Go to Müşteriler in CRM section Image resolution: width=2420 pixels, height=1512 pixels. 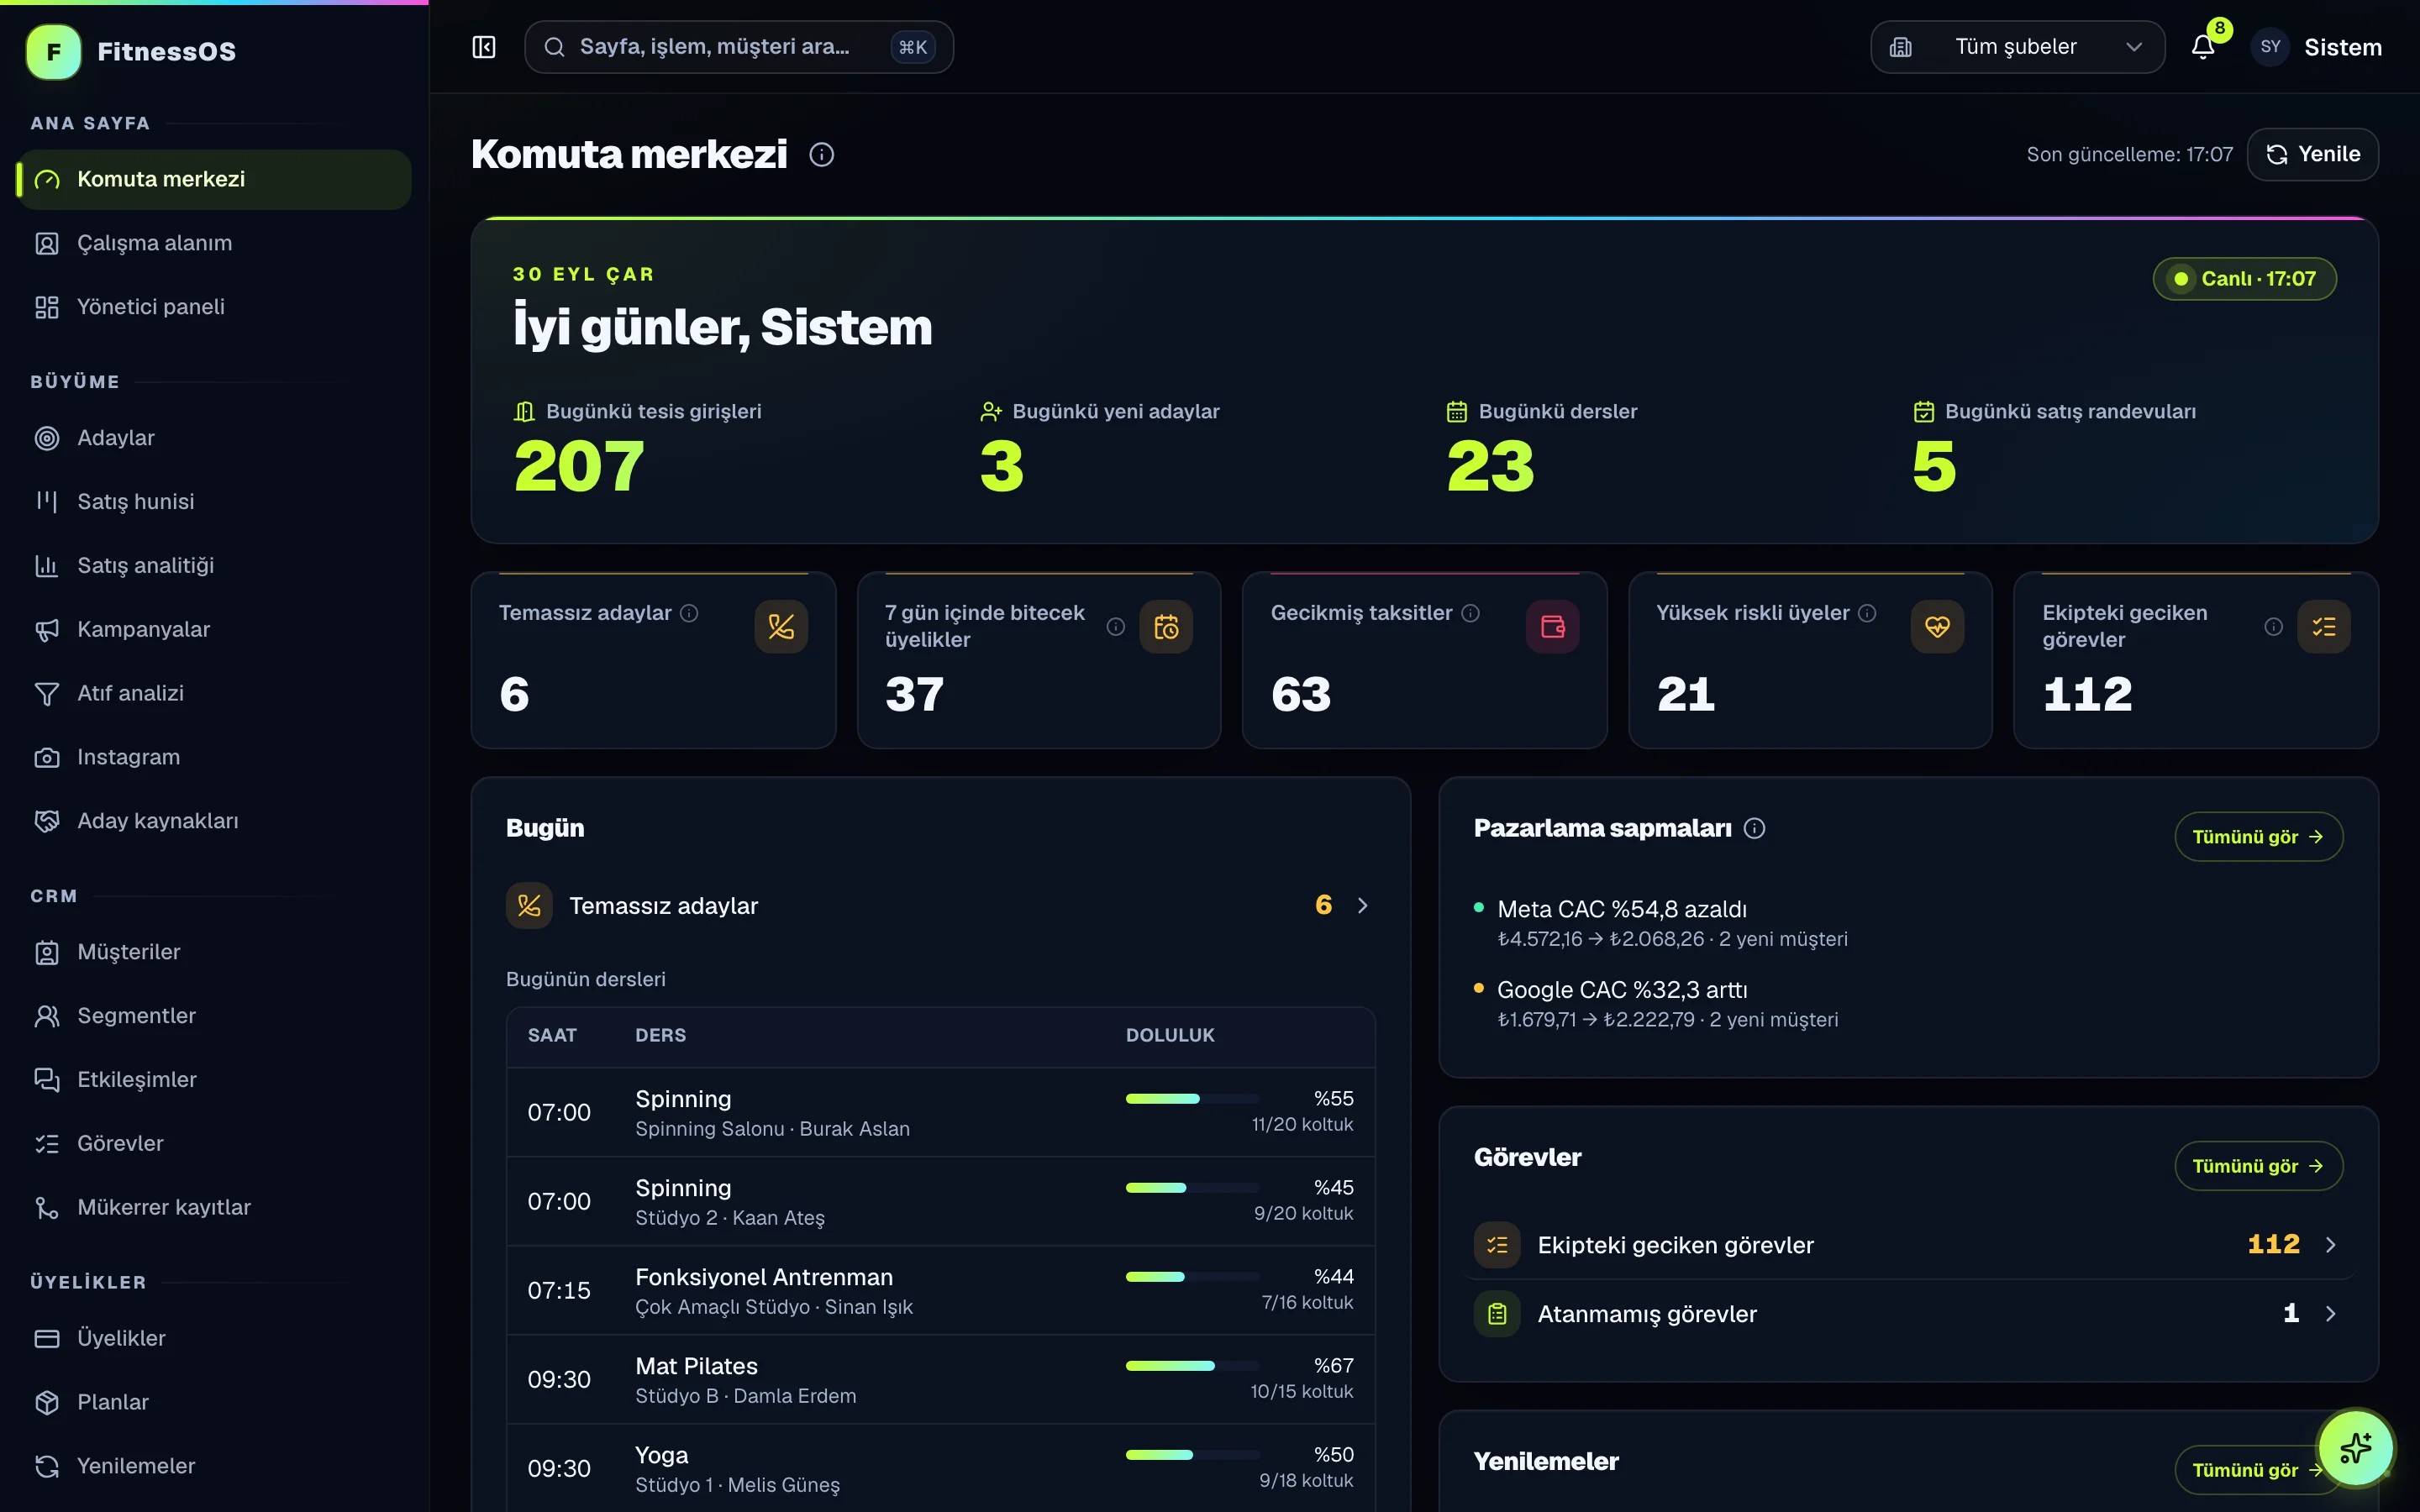[x=214, y=952]
